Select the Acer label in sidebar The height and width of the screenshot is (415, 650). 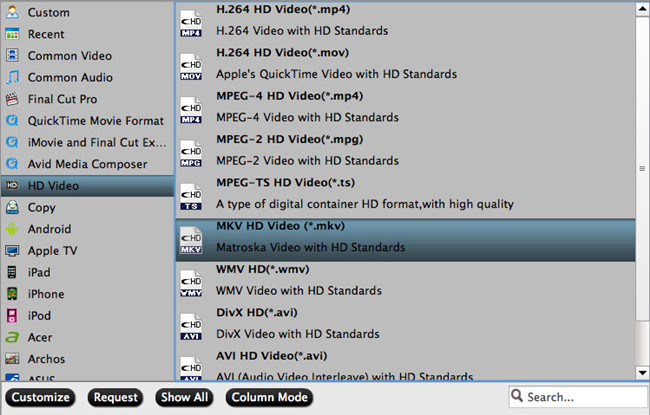(40, 337)
